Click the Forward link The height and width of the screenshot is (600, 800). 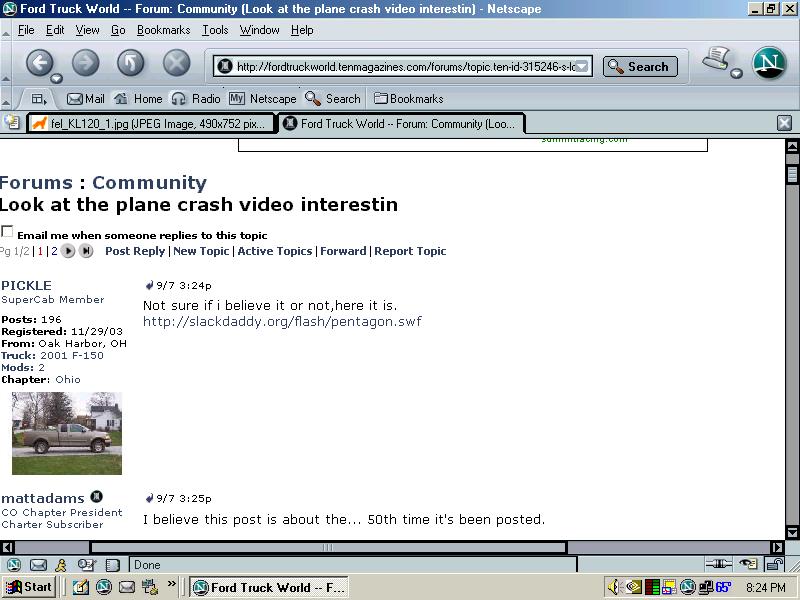(343, 251)
